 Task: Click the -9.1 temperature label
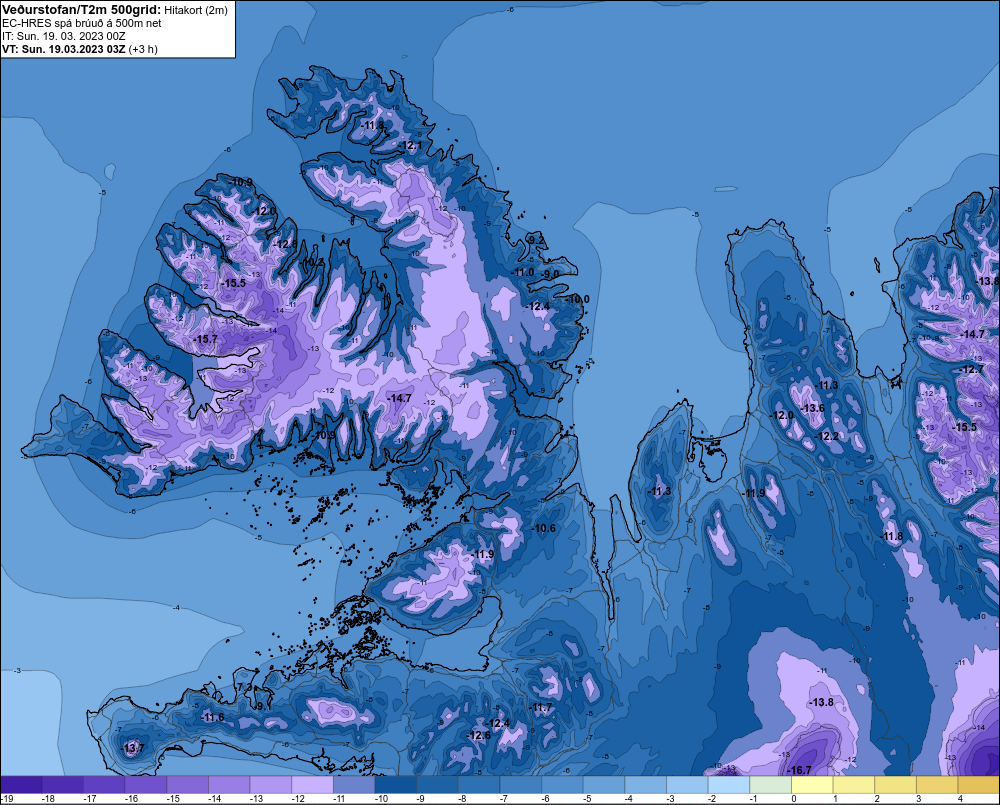[262, 706]
